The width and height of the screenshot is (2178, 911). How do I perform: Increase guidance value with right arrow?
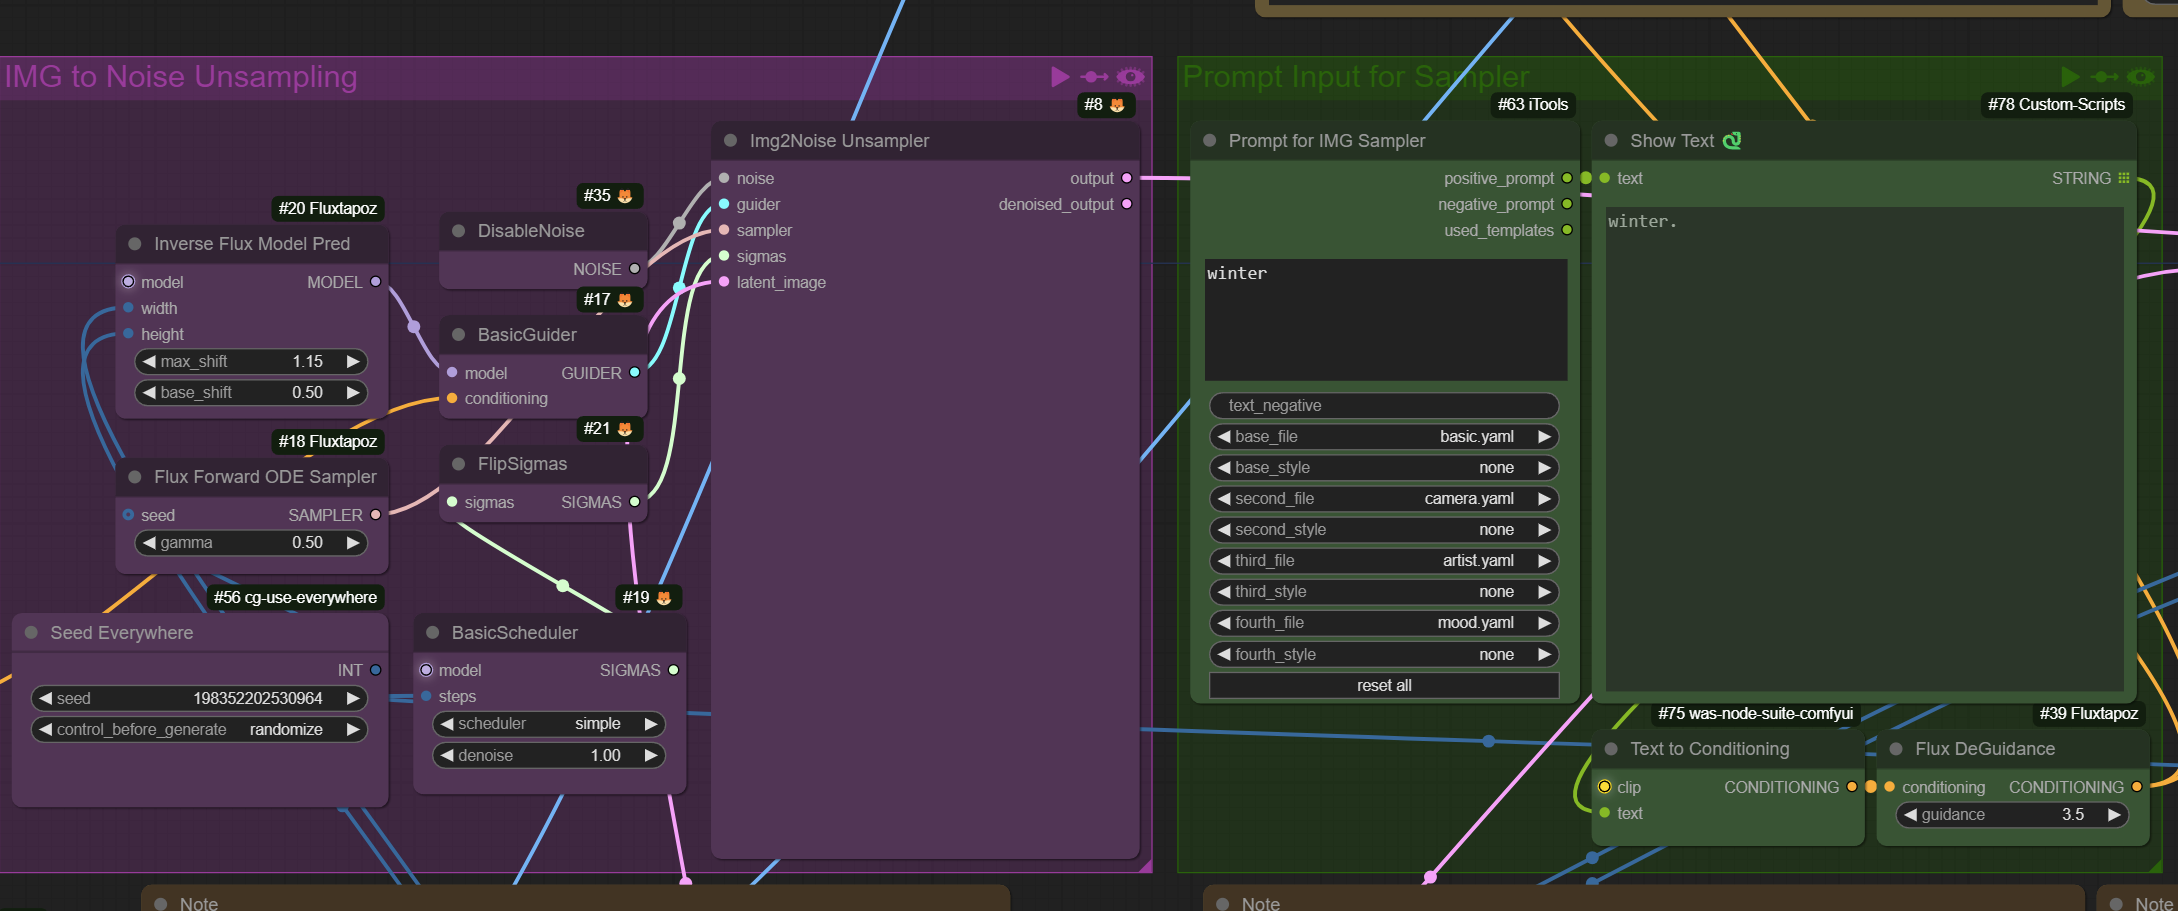coord(2114,815)
